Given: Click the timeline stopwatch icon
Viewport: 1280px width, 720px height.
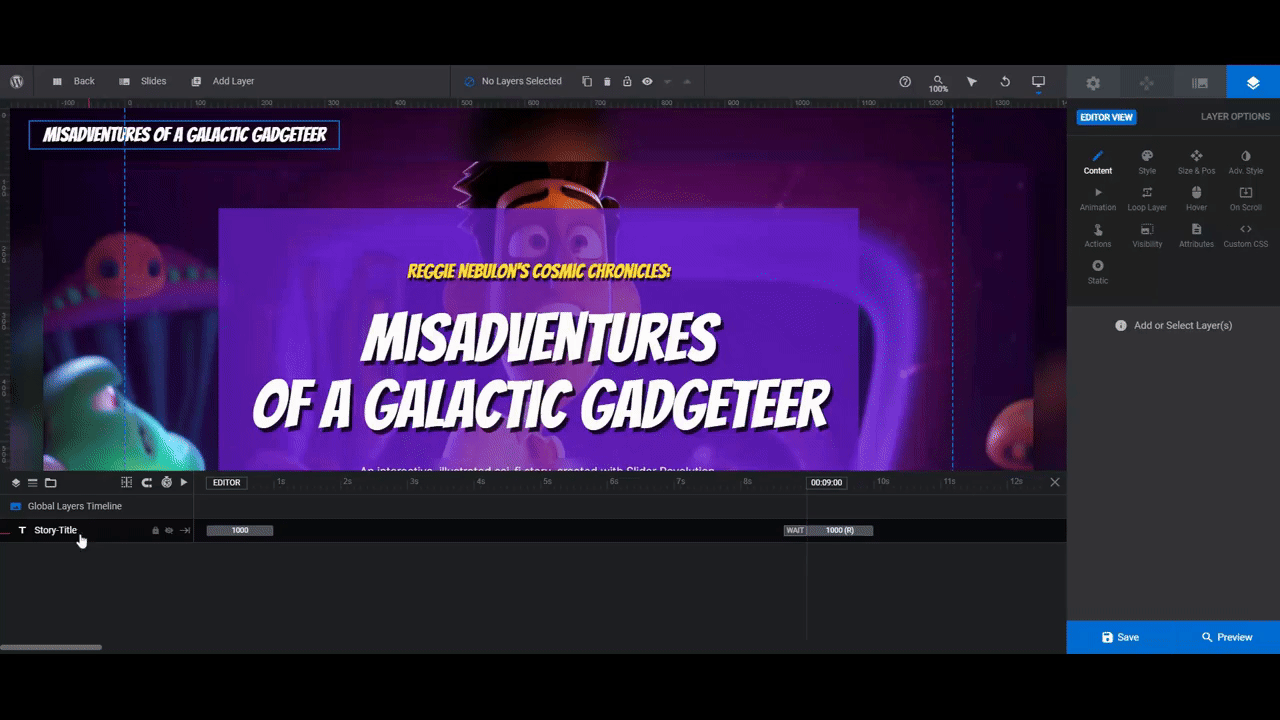Looking at the screenshot, I should coord(166,482).
